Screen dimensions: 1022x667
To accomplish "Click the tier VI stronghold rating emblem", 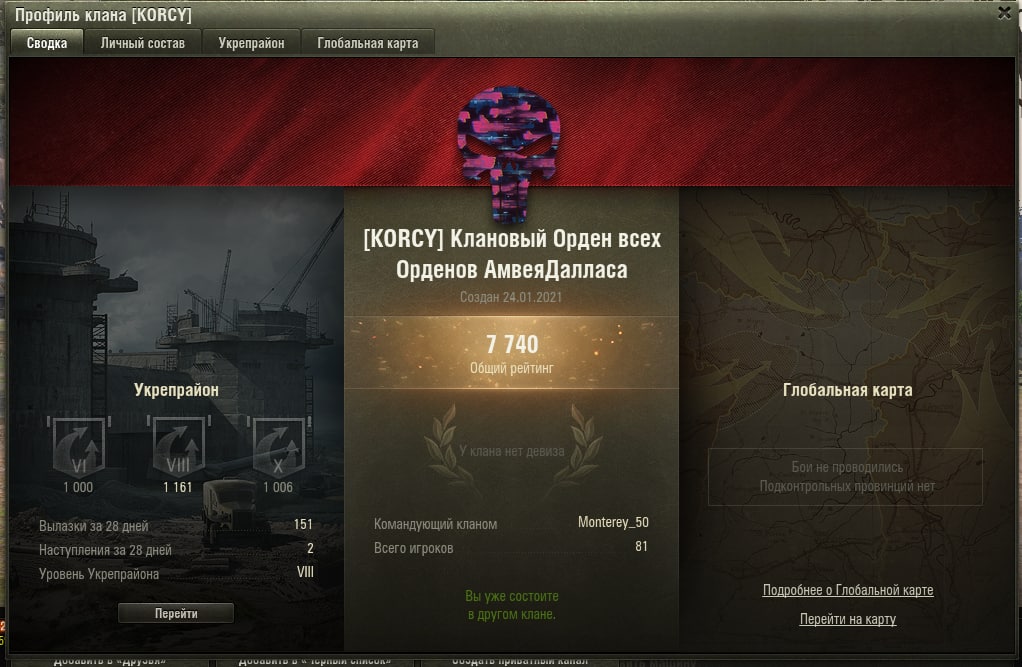I will tap(78, 446).
